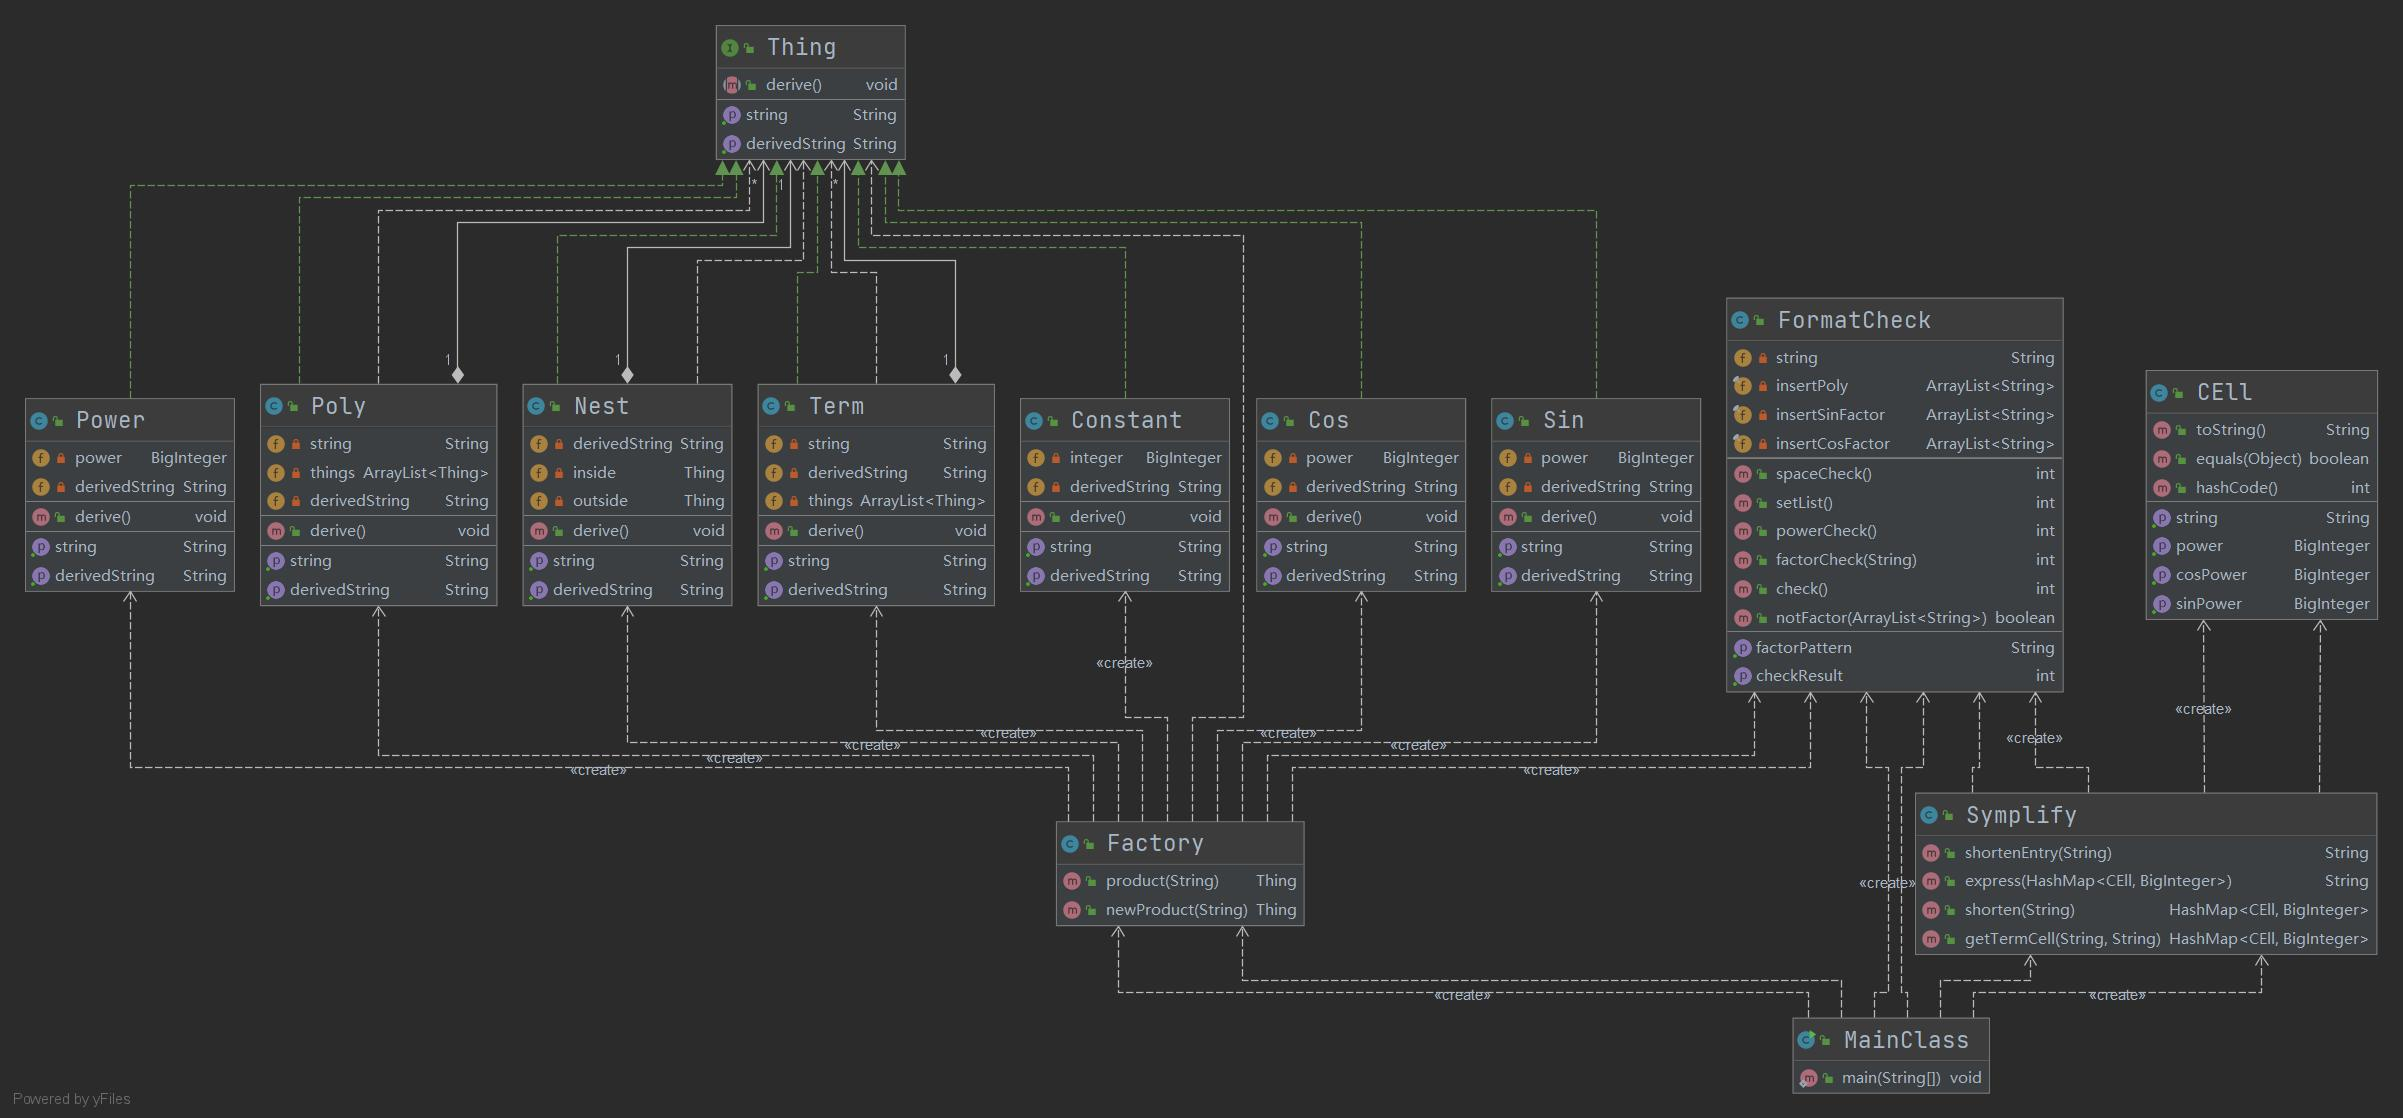The height and width of the screenshot is (1118, 2403).
Task: Click the Term class name
Action: click(836, 406)
